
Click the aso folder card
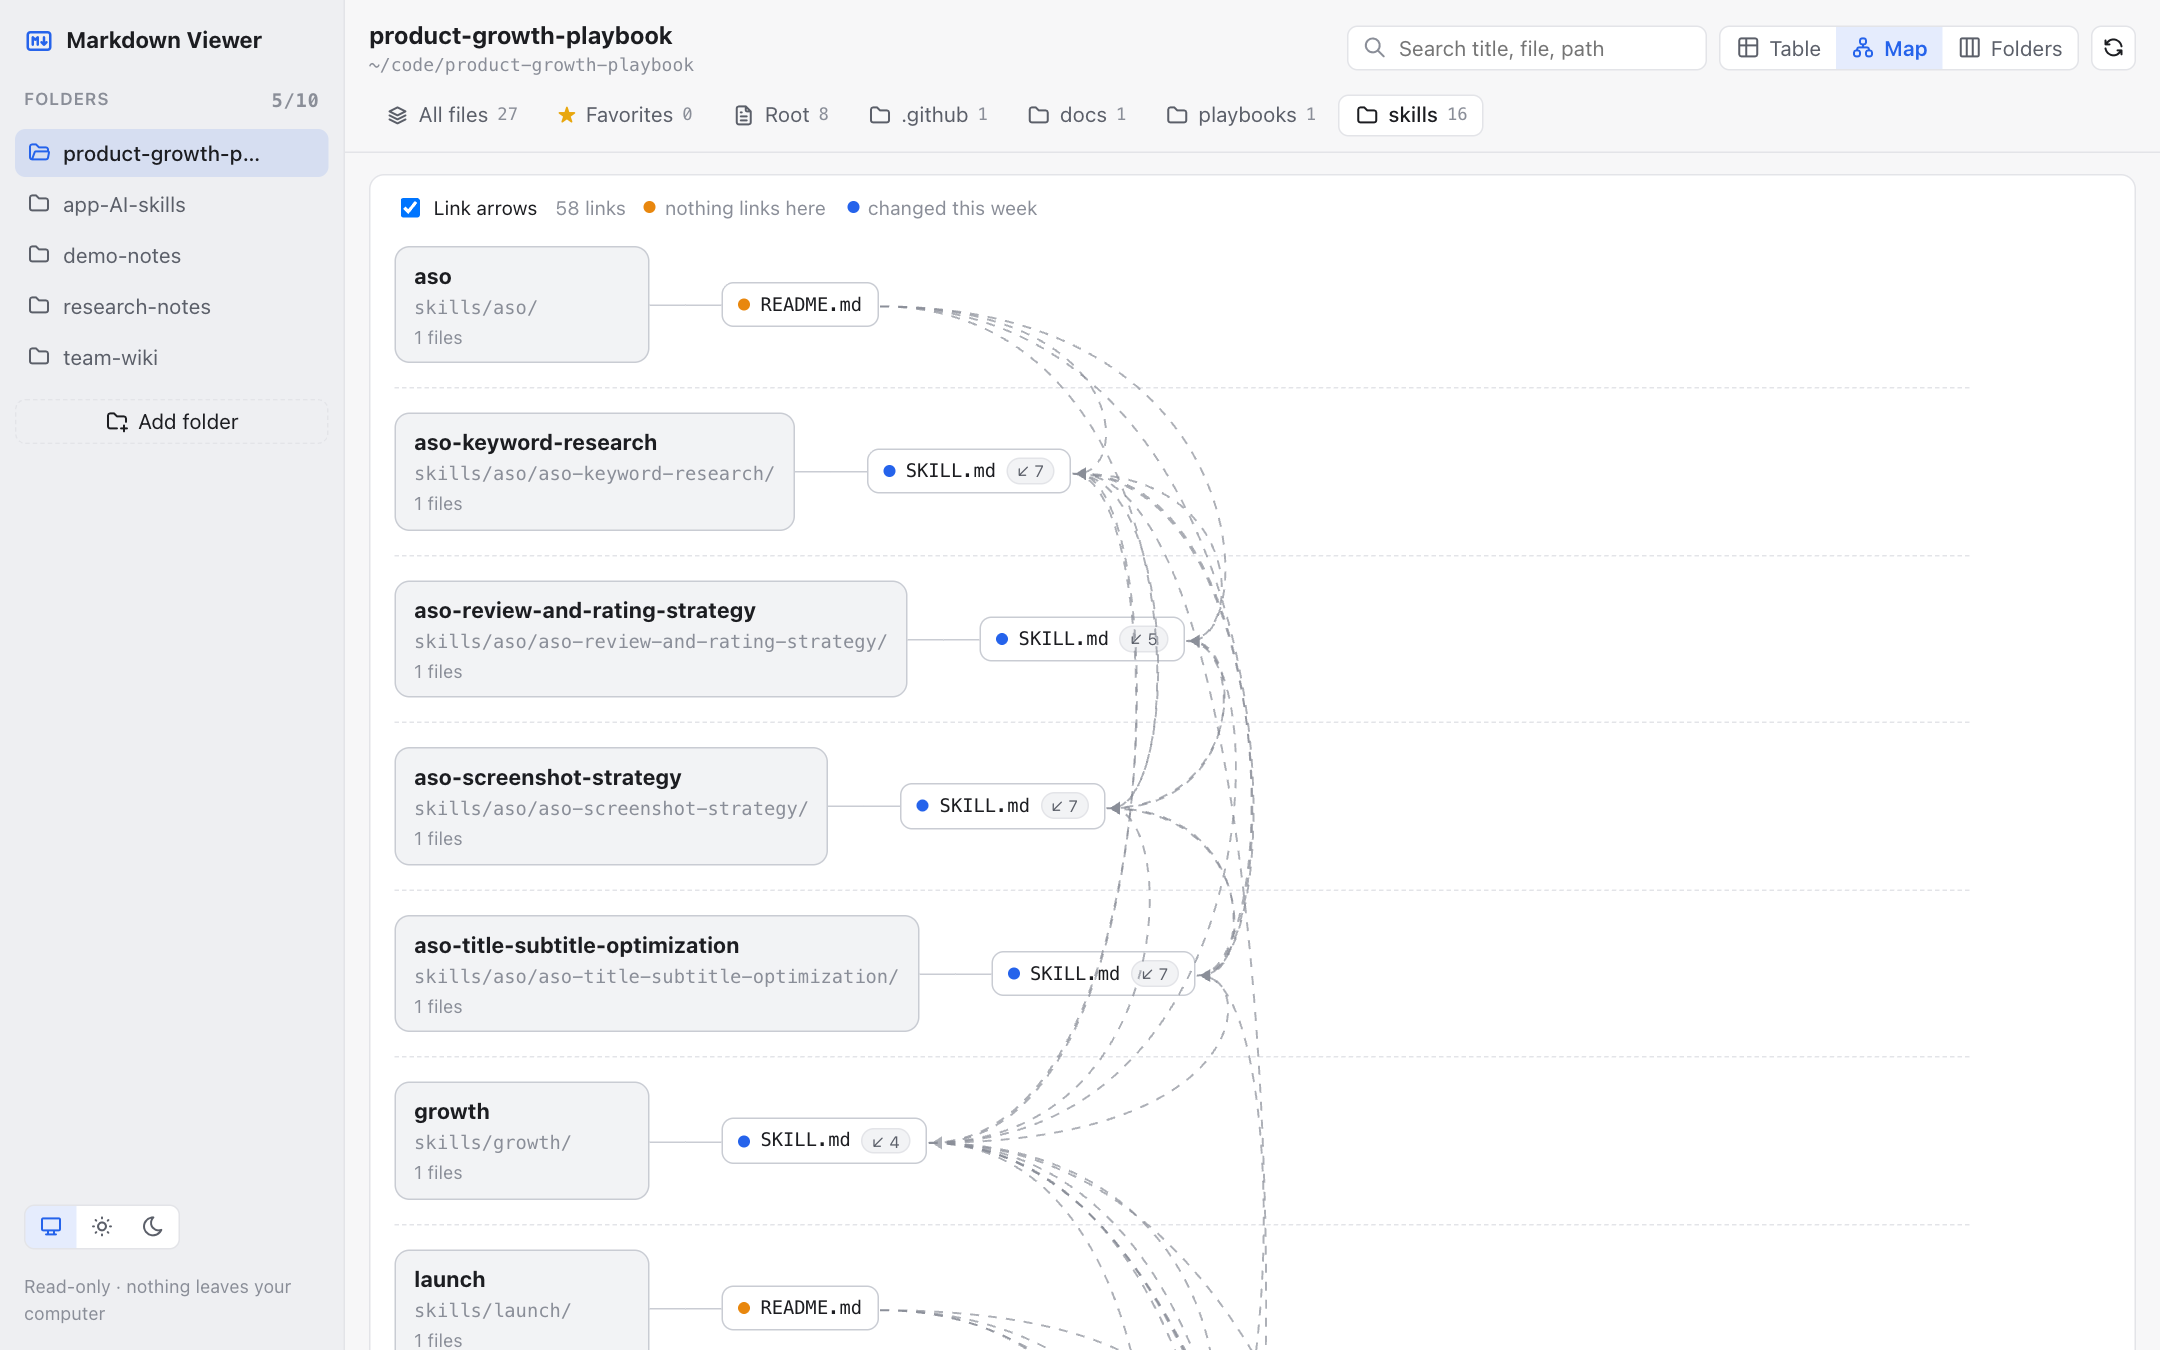(x=522, y=305)
